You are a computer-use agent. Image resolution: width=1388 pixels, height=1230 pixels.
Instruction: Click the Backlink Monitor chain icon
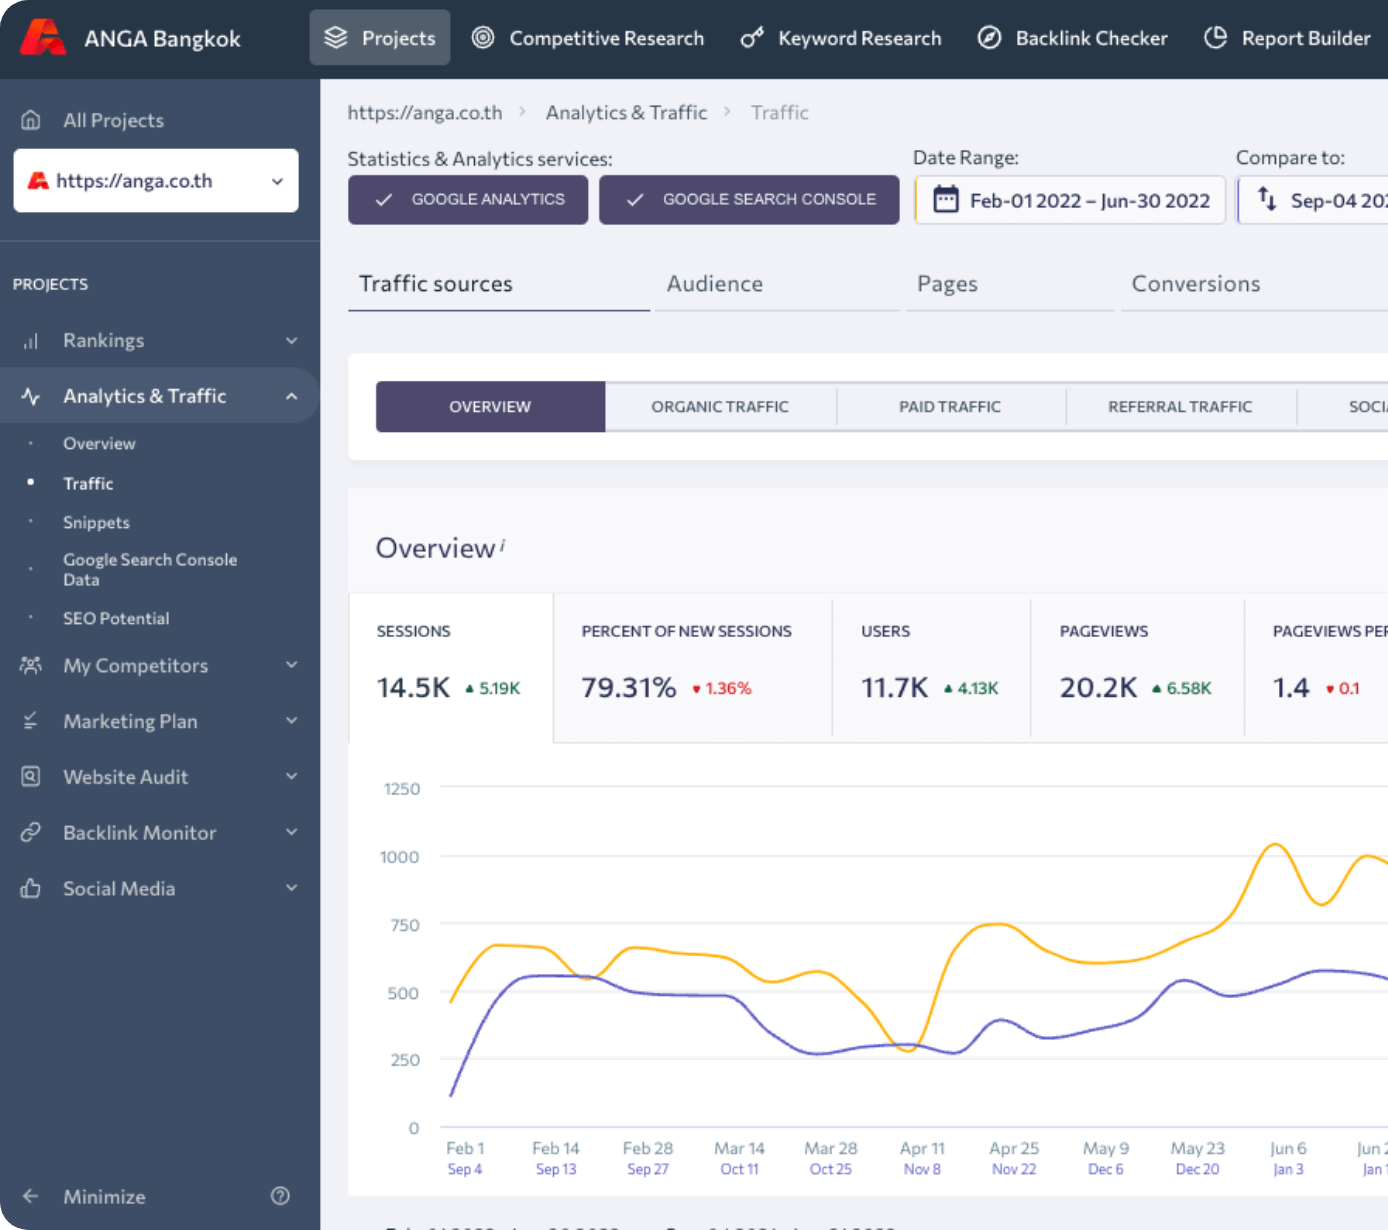tap(31, 832)
